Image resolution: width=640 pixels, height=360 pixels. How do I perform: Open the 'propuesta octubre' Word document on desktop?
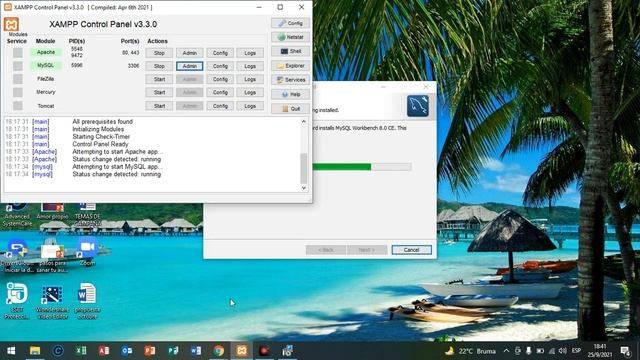(87, 301)
